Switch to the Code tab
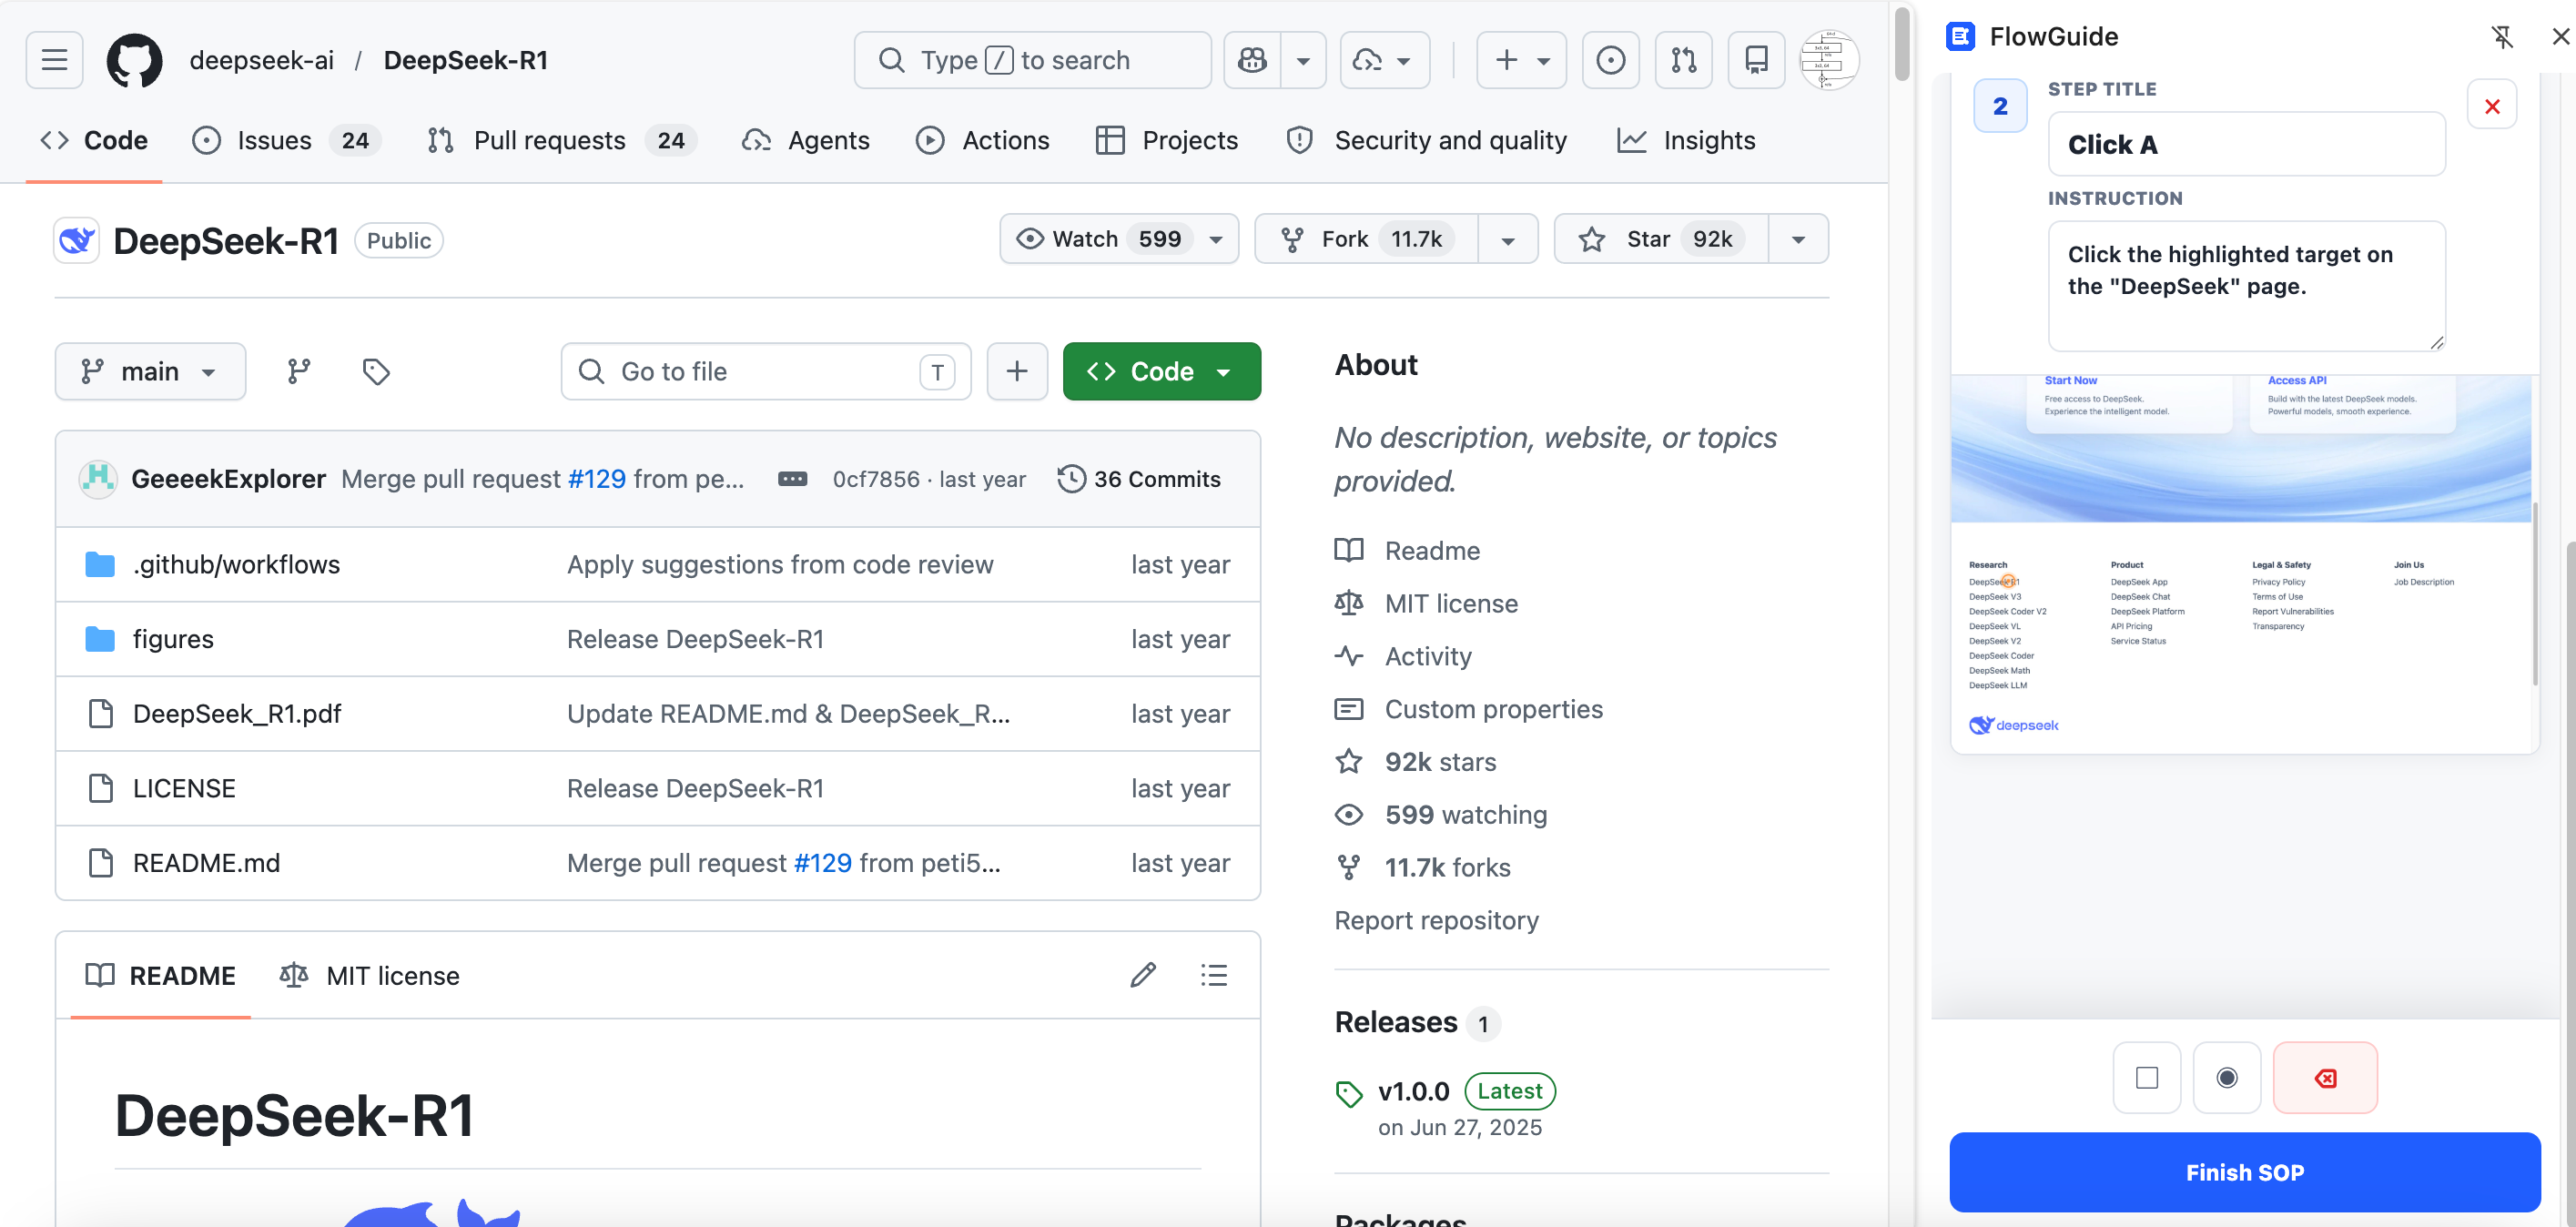Image resolution: width=2576 pixels, height=1227 pixels. click(x=94, y=140)
